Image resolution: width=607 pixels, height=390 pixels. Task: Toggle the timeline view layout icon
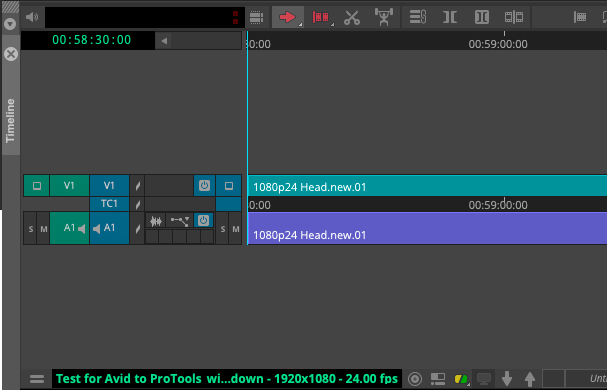438,379
